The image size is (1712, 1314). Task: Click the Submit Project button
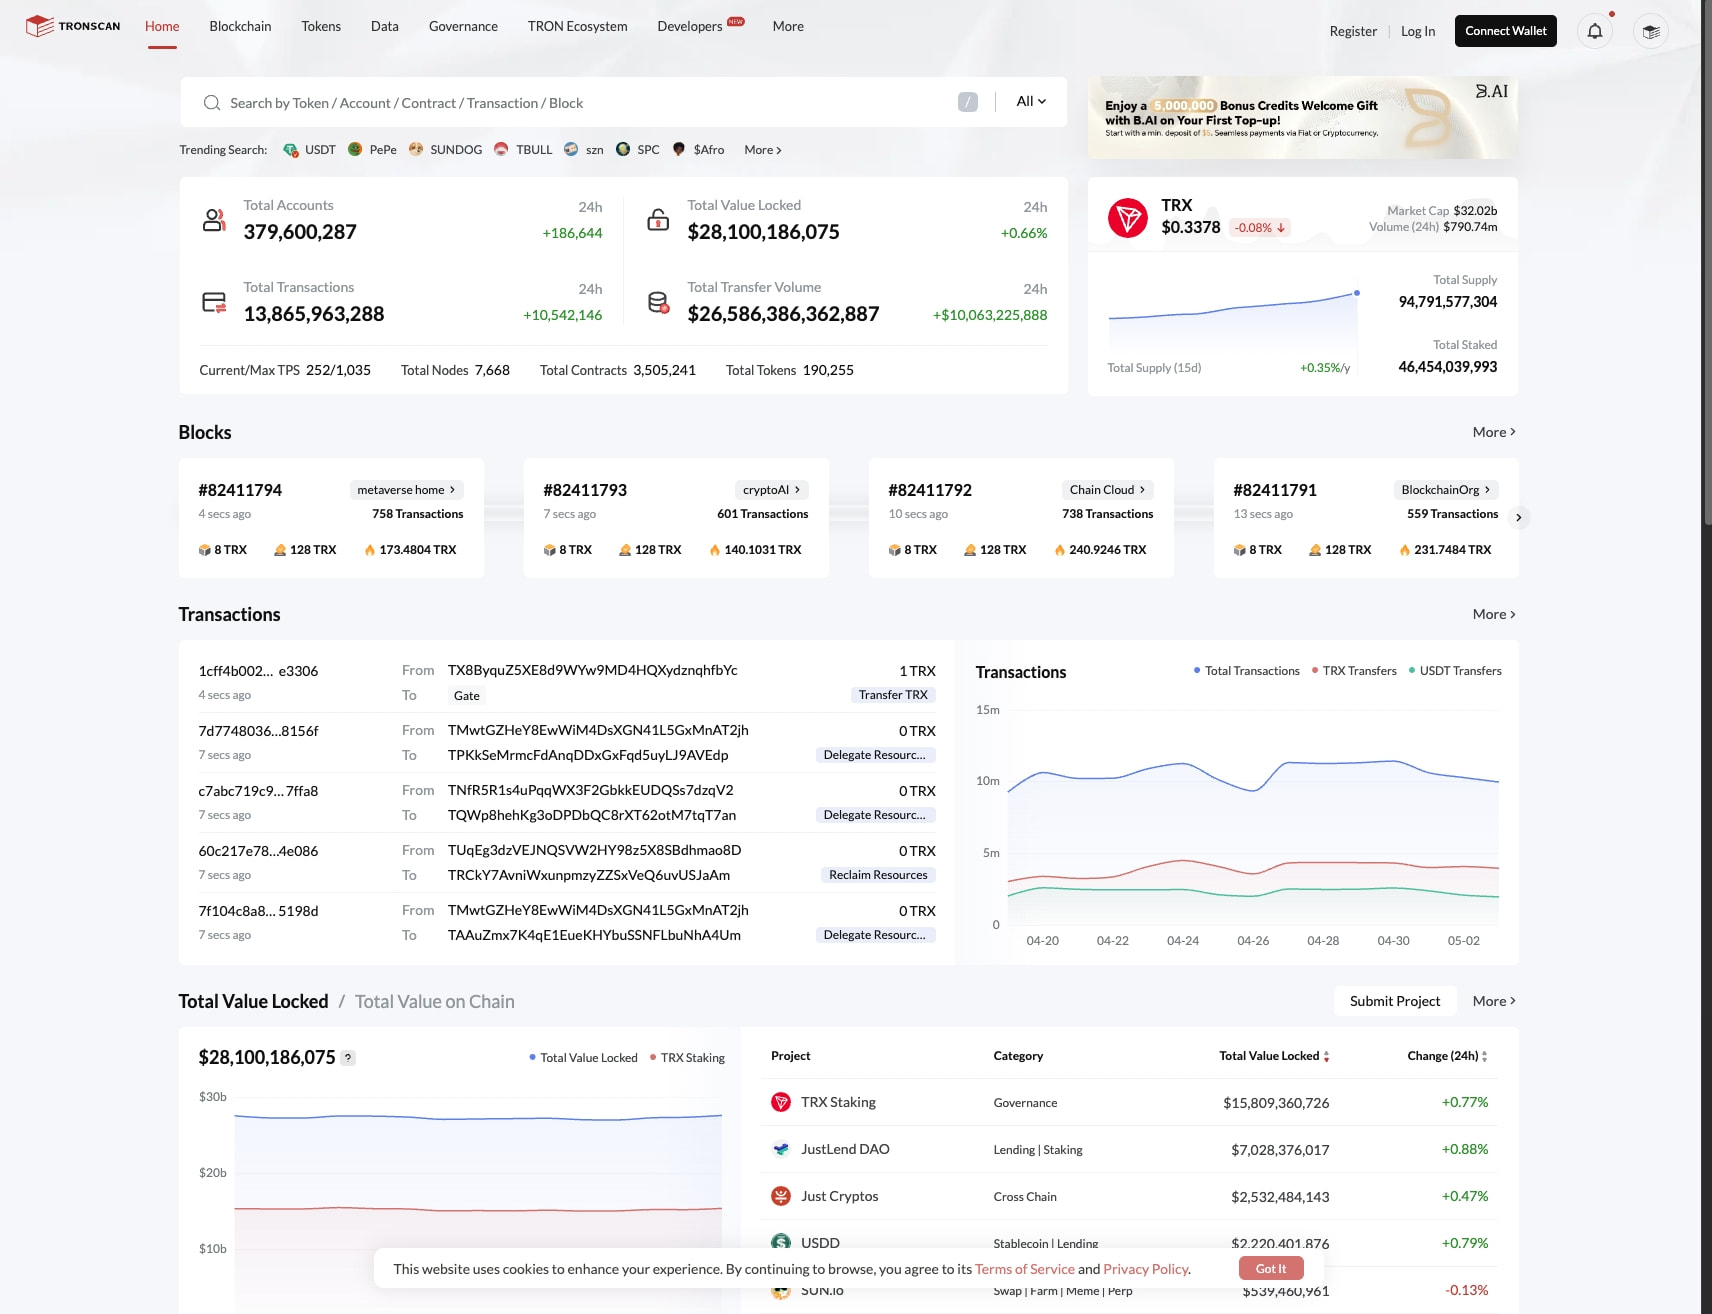[x=1395, y=1001]
